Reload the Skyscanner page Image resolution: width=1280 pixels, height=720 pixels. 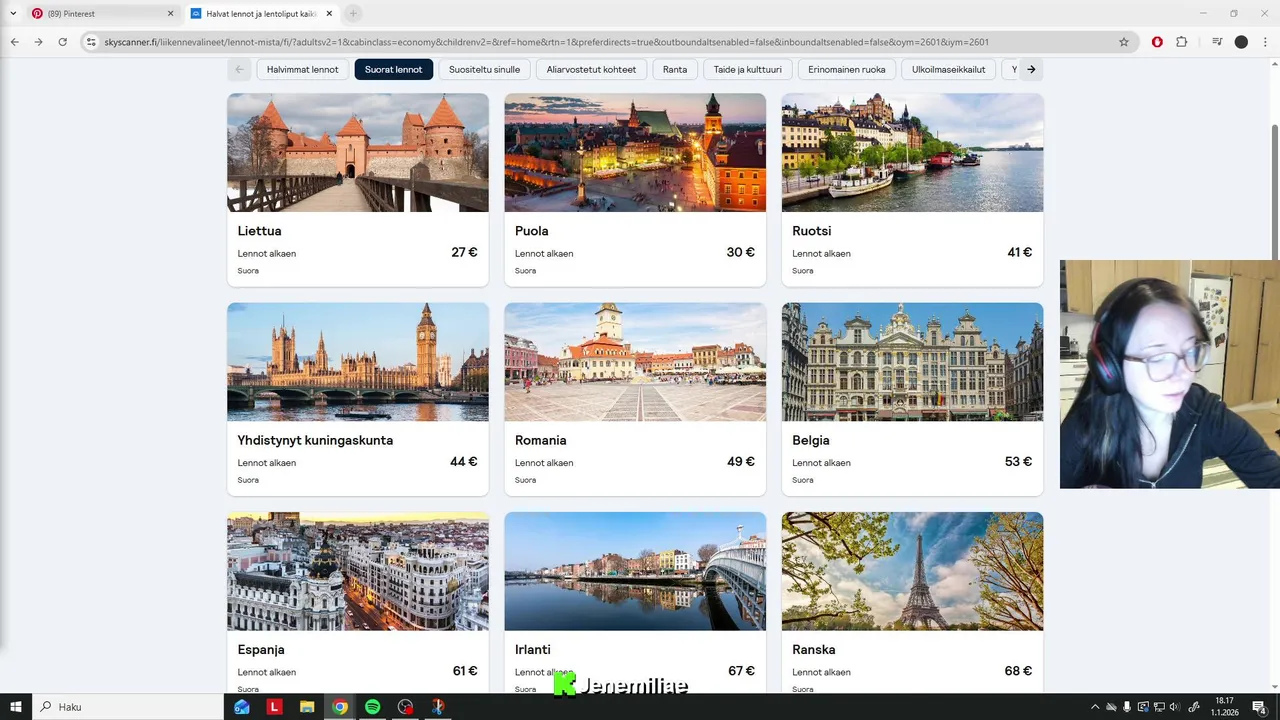[x=62, y=42]
